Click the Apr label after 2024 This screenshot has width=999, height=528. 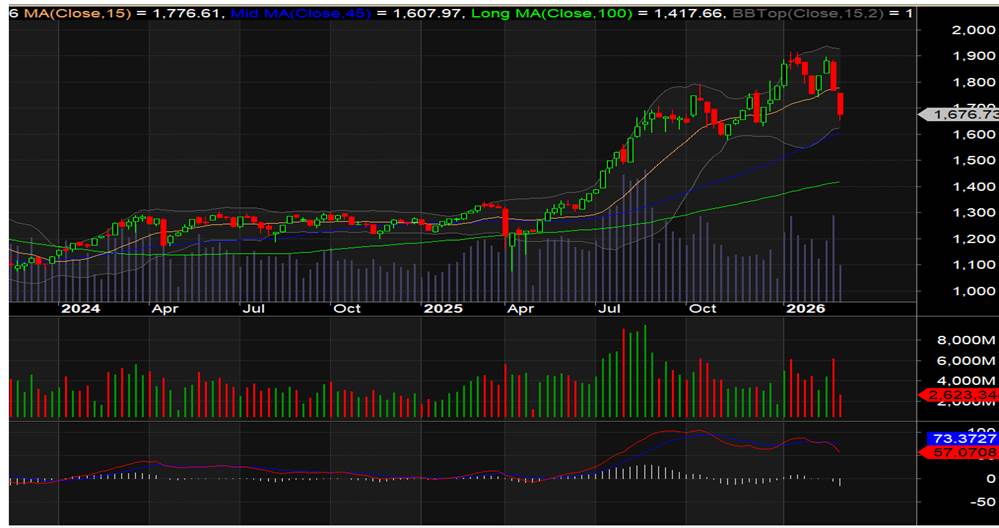click(165, 309)
